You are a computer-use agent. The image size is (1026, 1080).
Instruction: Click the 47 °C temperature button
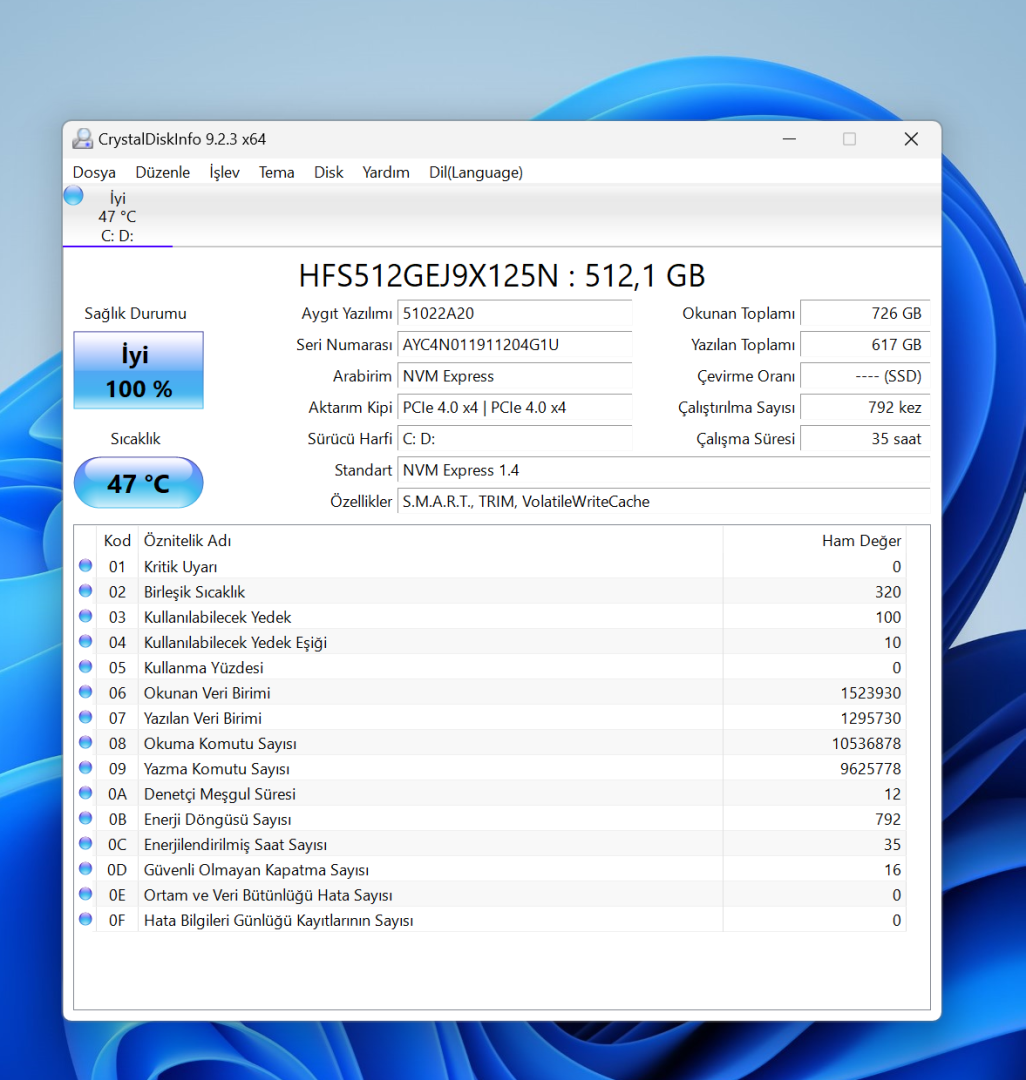[x=138, y=484]
